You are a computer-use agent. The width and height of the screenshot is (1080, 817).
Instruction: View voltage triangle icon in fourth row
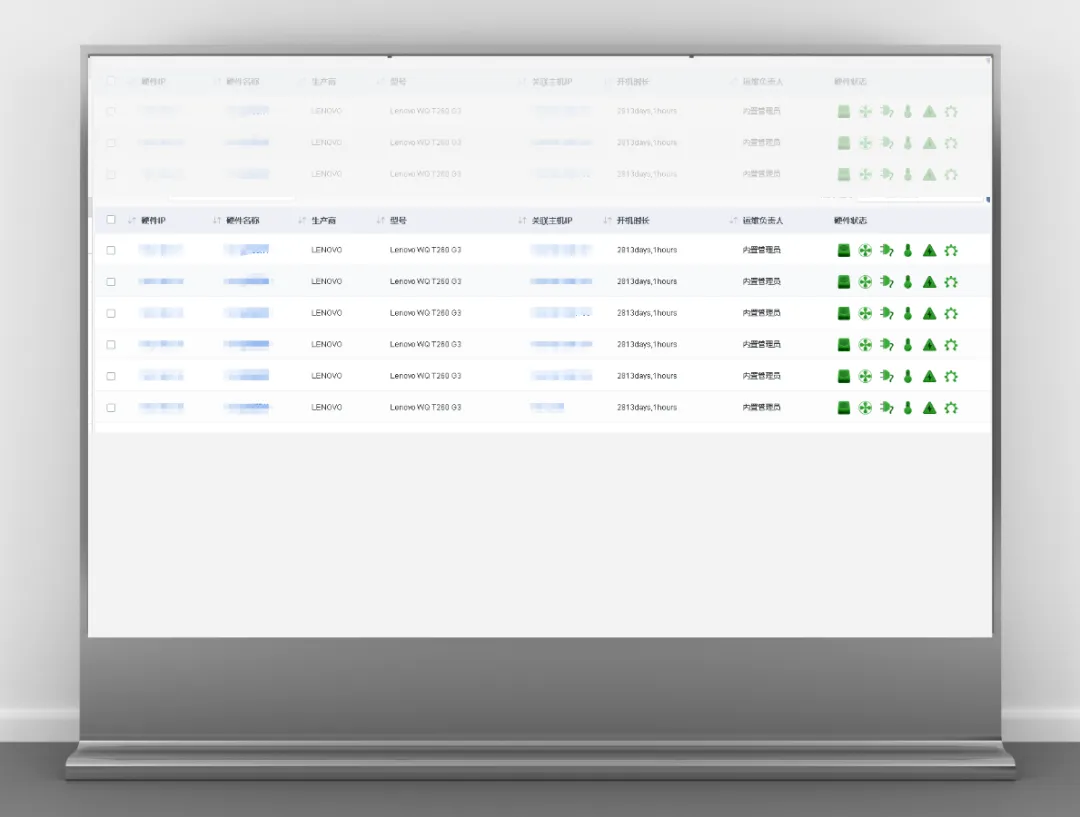[x=929, y=344]
